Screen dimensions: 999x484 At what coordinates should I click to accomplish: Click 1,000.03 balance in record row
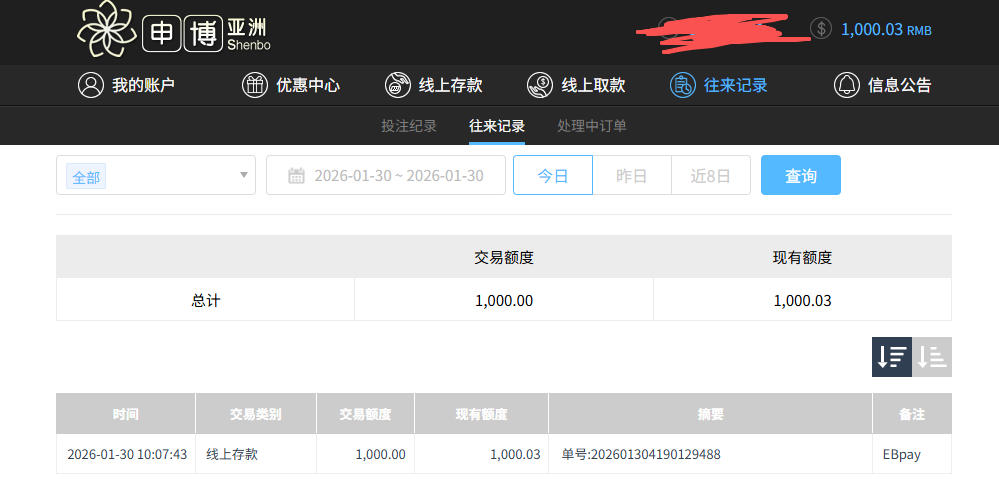515,455
